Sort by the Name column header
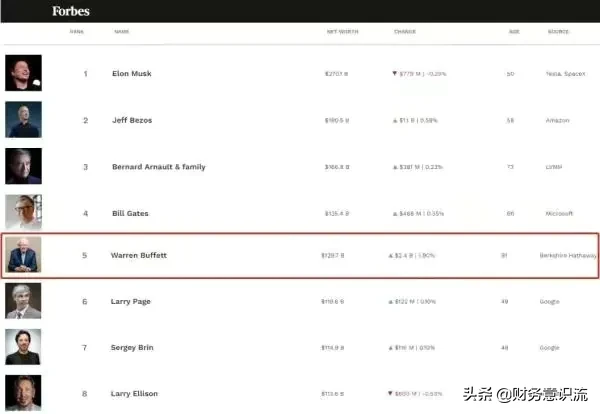600x414 pixels. [x=122, y=31]
